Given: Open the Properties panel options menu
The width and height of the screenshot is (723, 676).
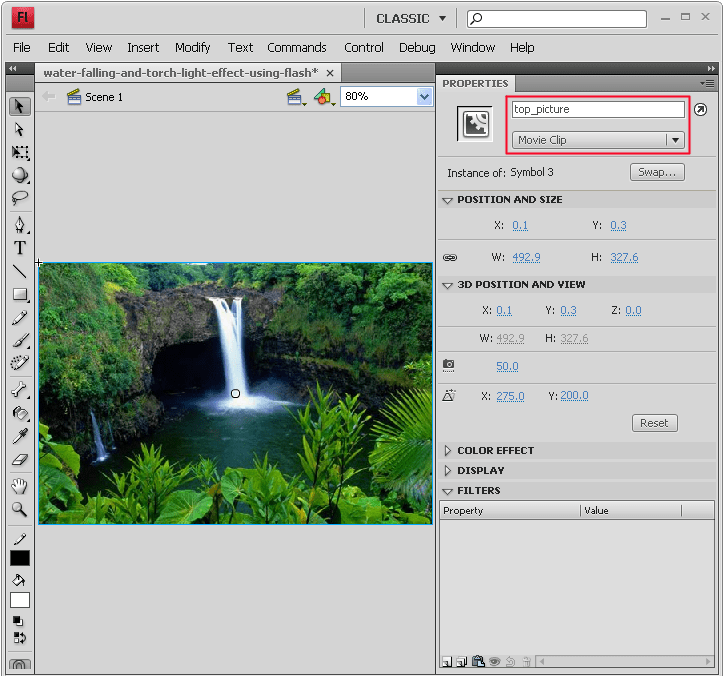Looking at the screenshot, I should pos(707,83).
